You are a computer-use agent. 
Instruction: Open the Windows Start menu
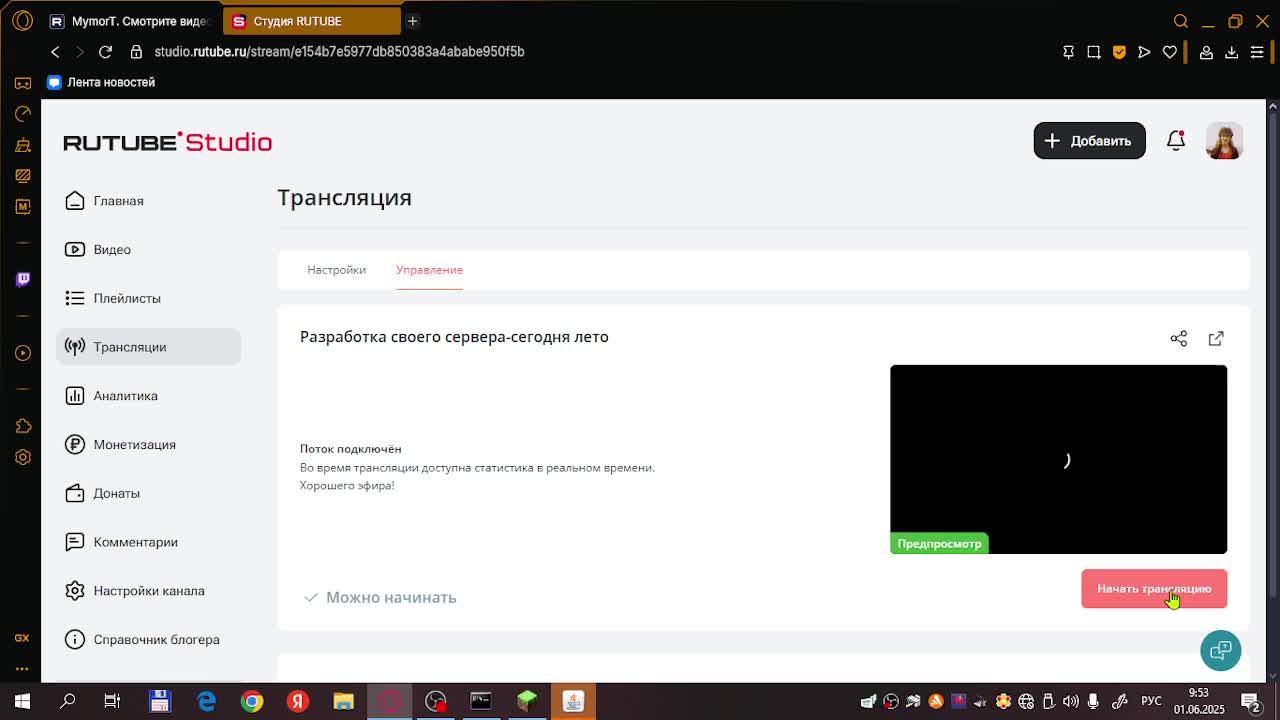[22, 701]
